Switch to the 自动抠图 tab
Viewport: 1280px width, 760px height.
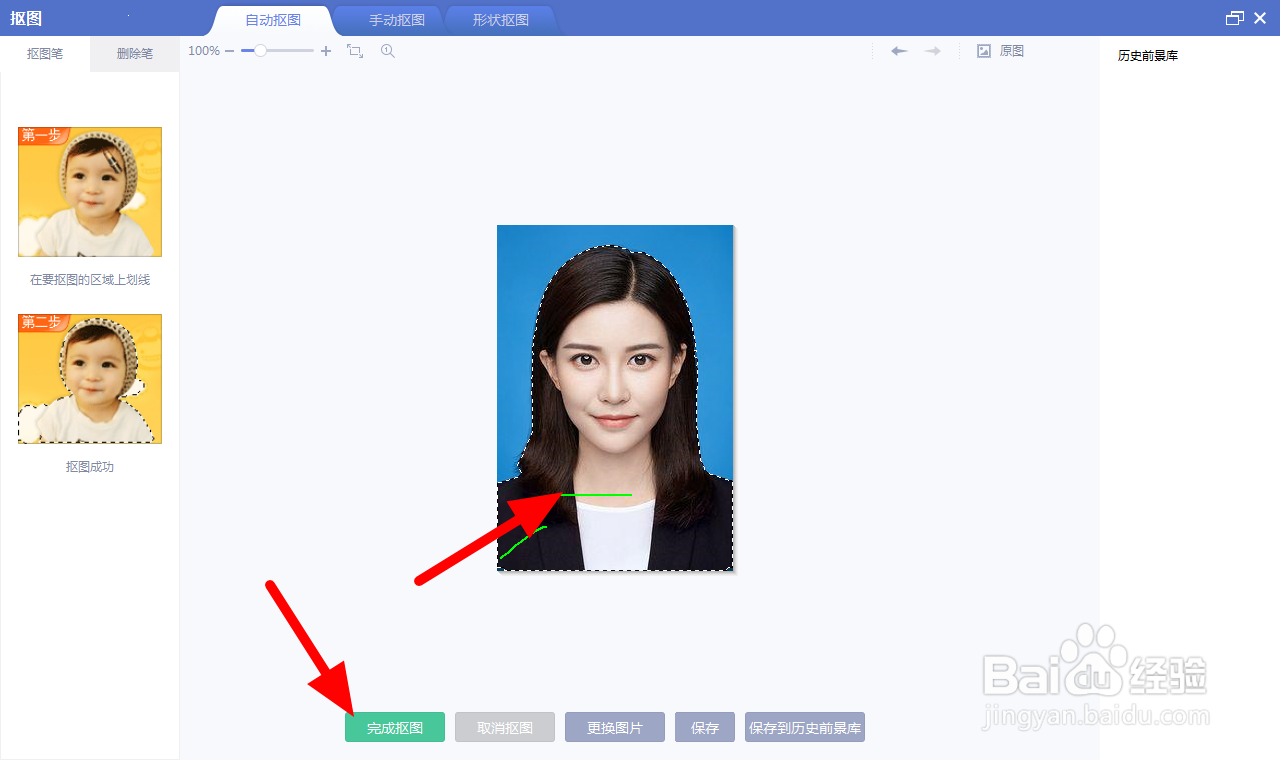coord(273,20)
